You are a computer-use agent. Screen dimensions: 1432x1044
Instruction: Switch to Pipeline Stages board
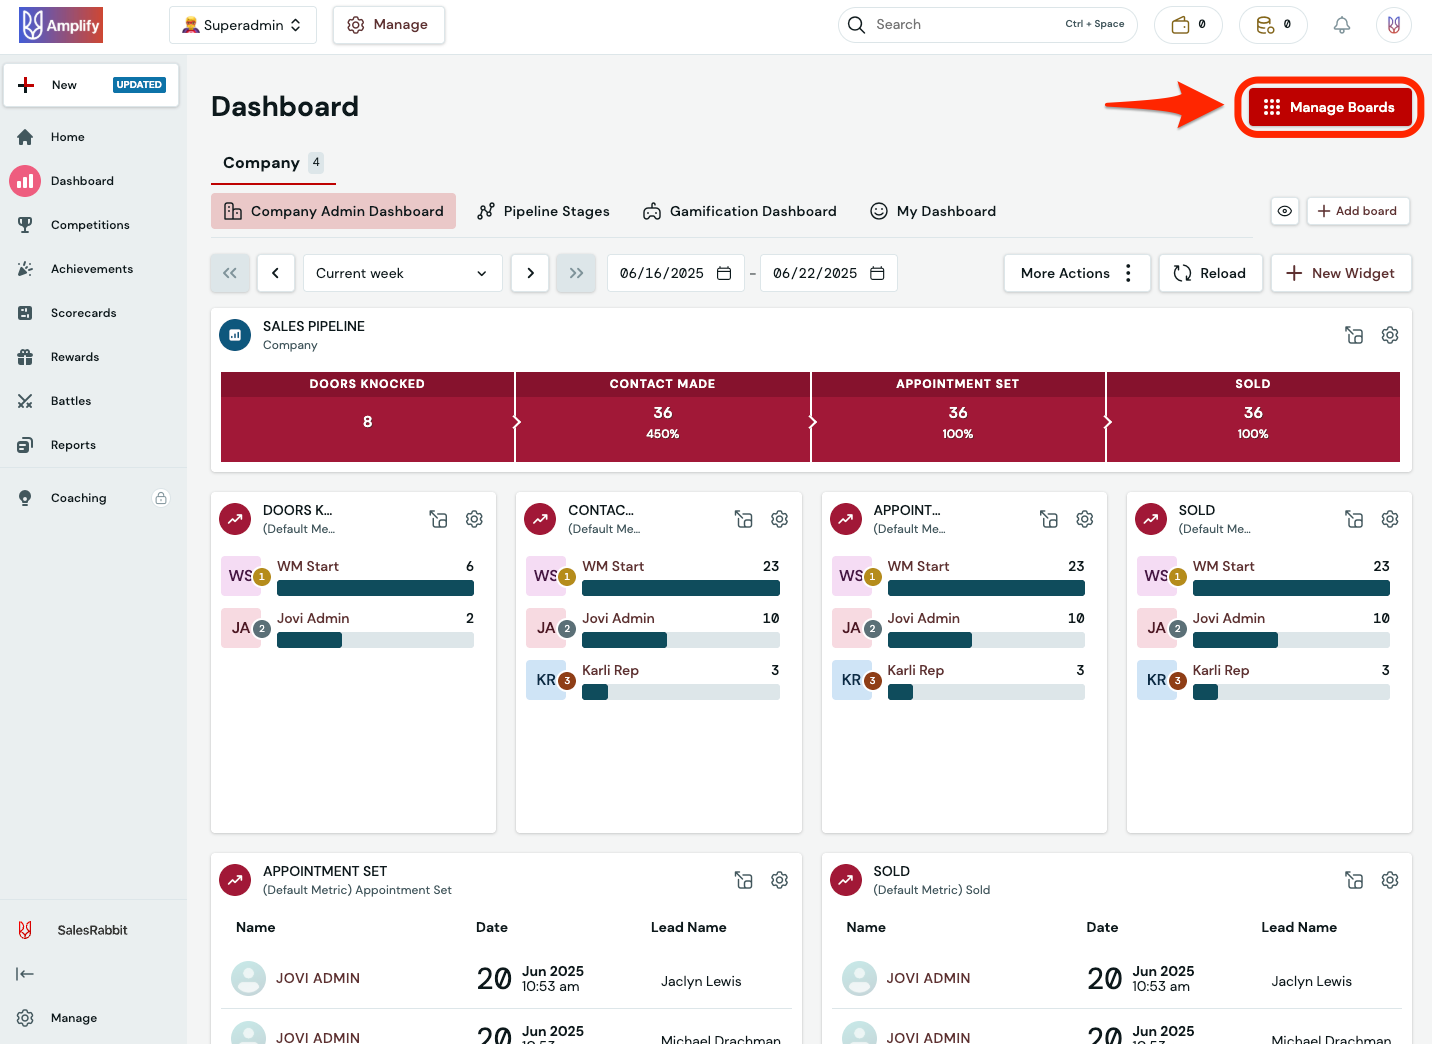(x=543, y=211)
